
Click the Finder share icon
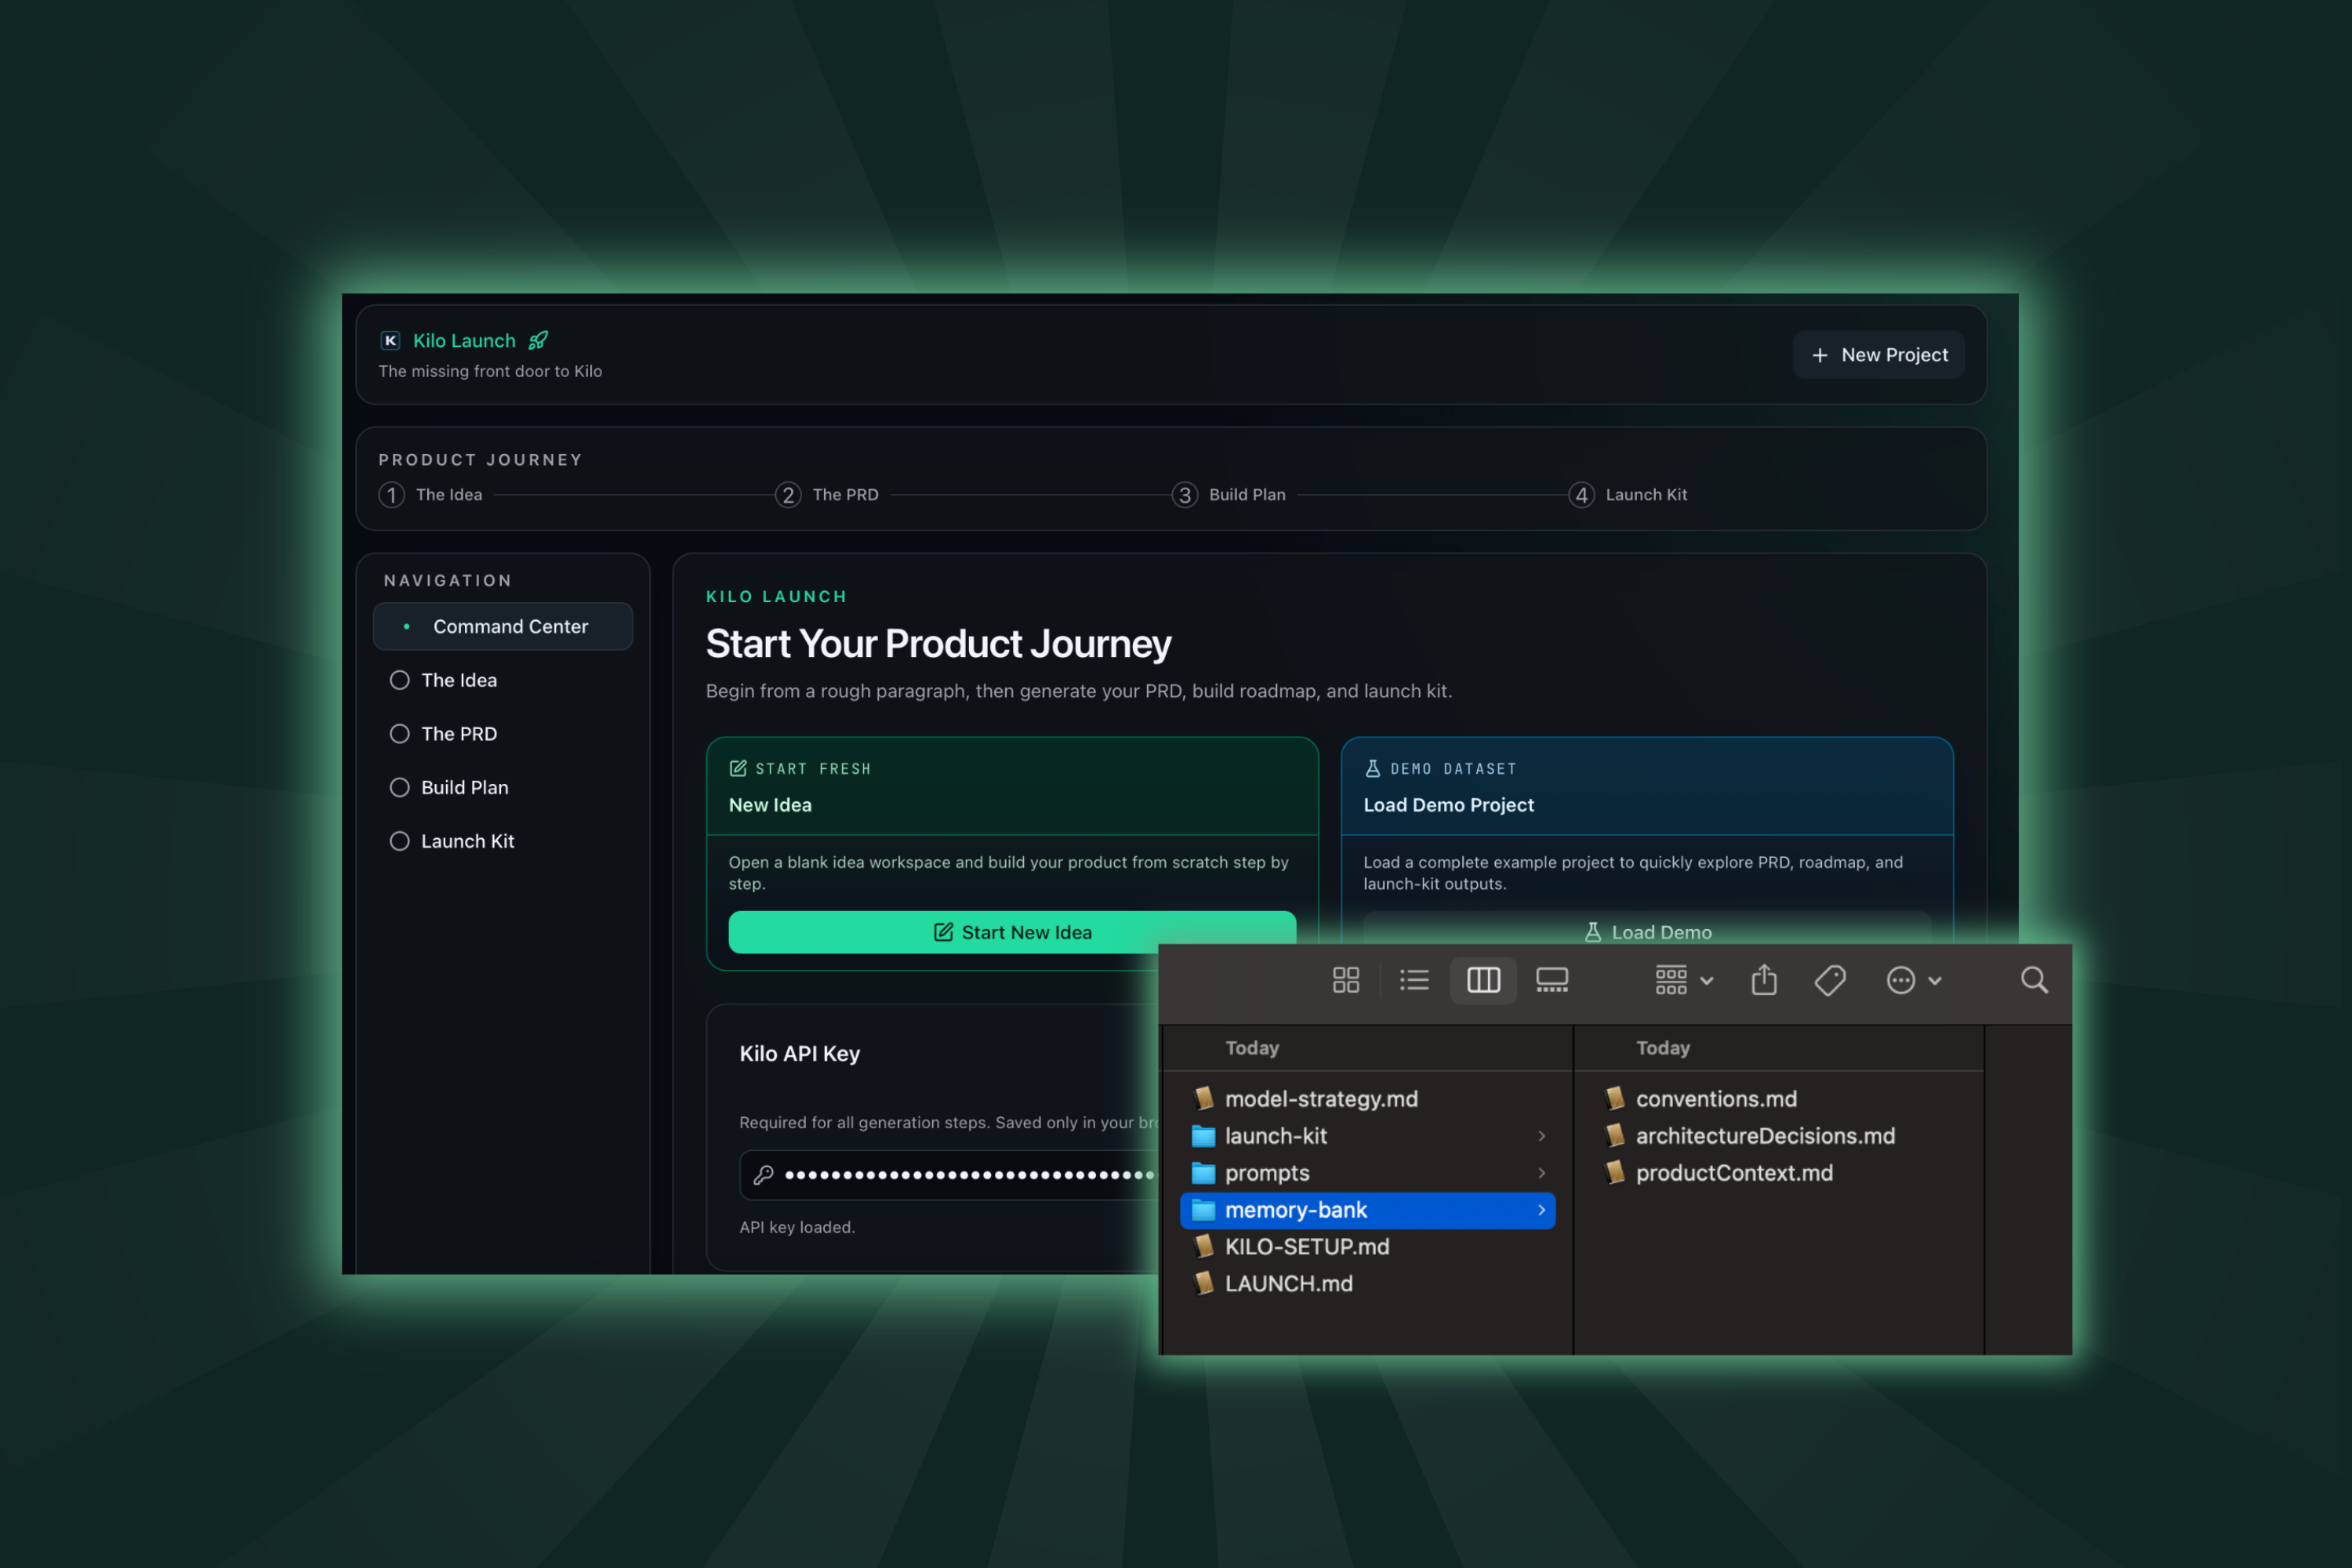(1764, 980)
